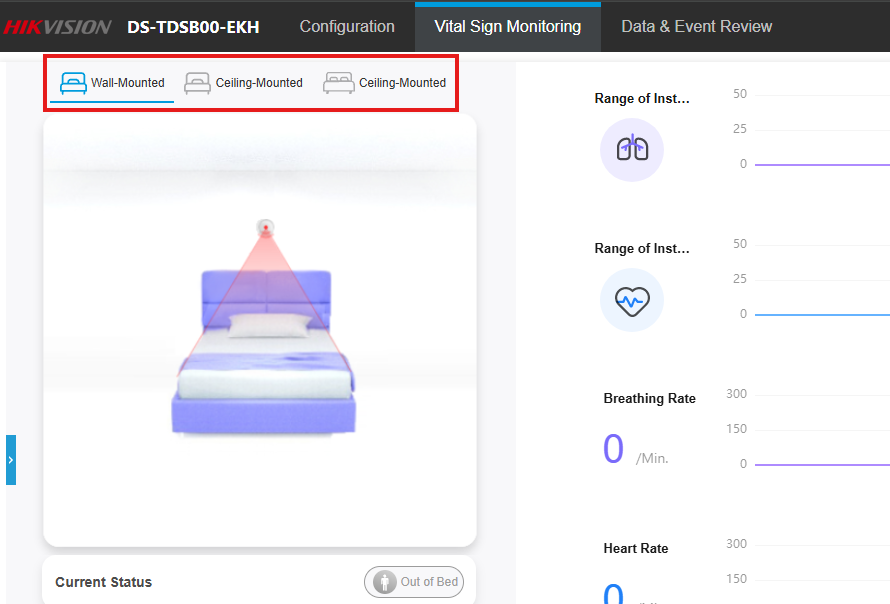
Task: Expand the collapsed left side panel arrow
Action: click(x=11, y=460)
